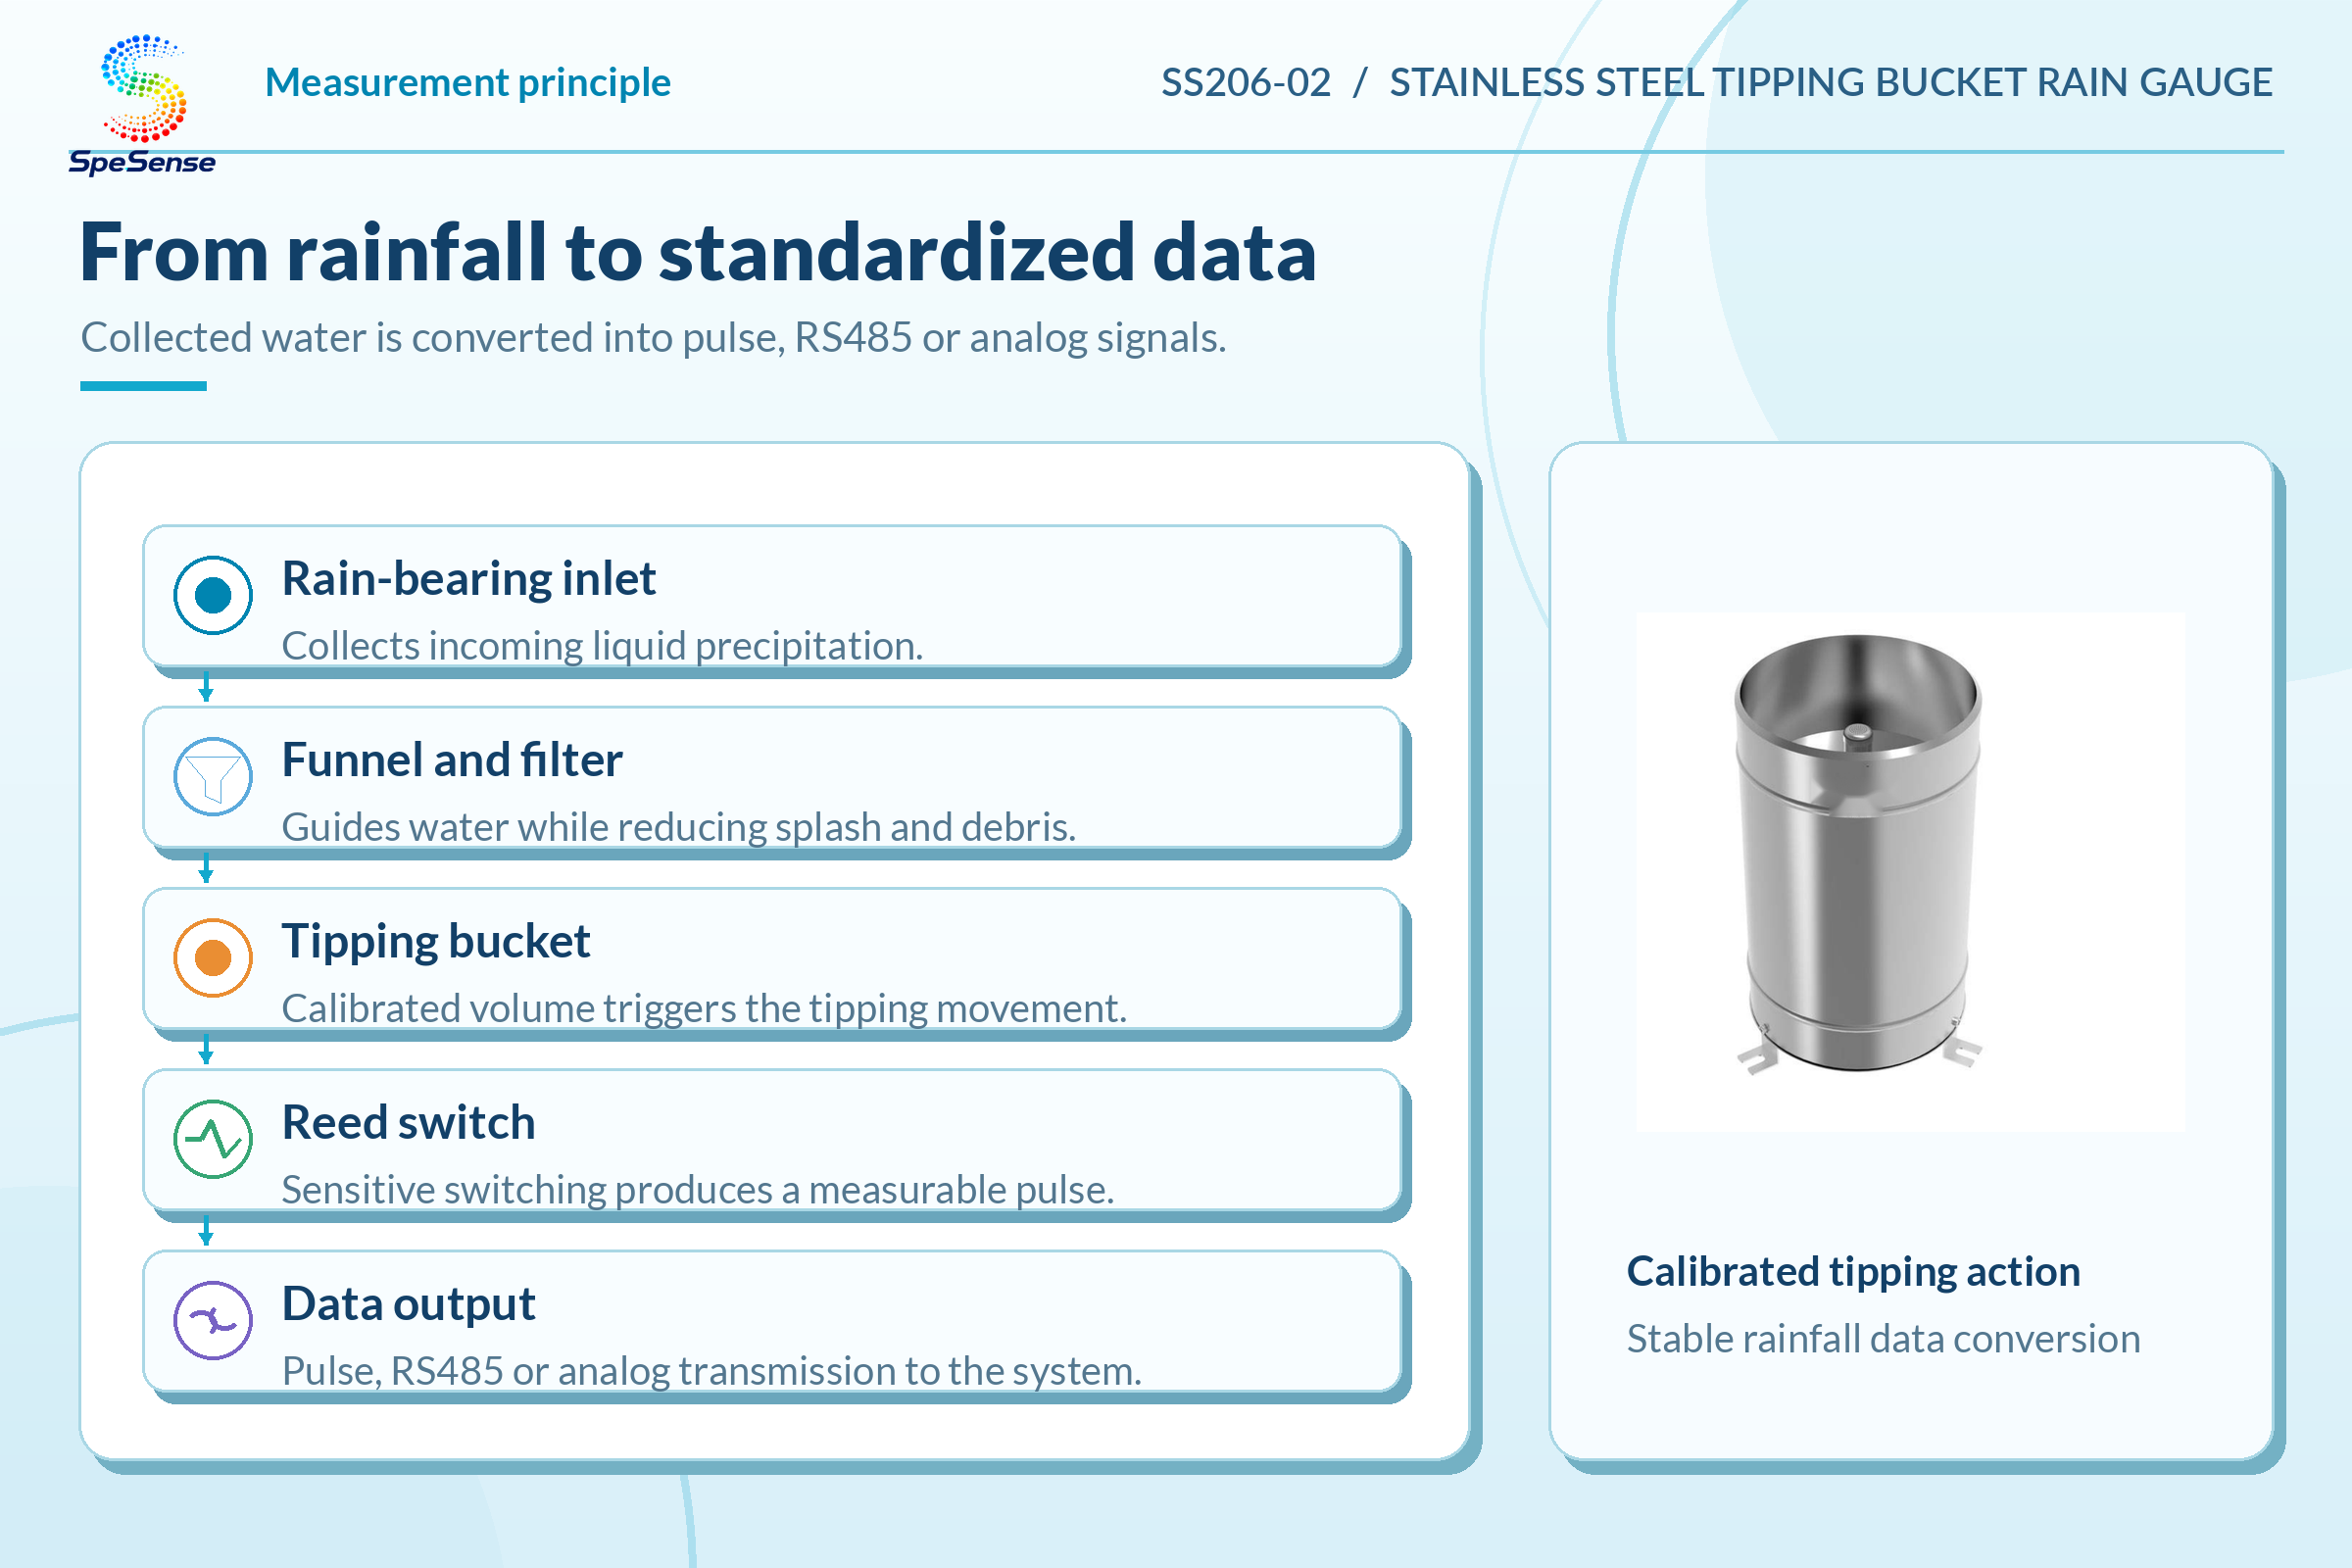Click the 'SS206-02' model number
Image resolution: width=2352 pixels, height=1568 pixels.
pyautogui.click(x=1246, y=82)
